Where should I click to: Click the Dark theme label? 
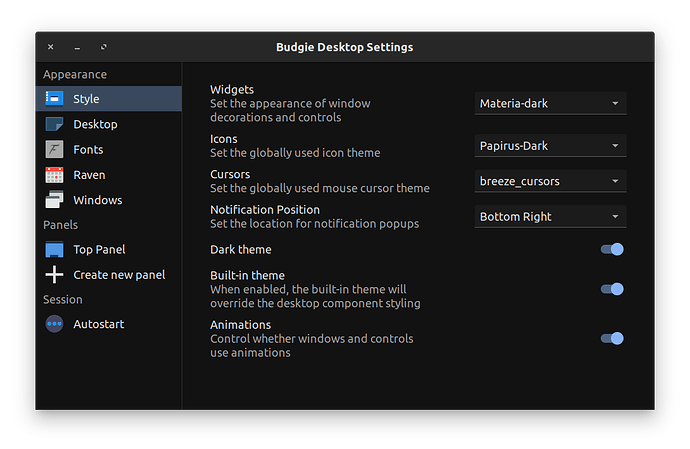[x=241, y=250]
